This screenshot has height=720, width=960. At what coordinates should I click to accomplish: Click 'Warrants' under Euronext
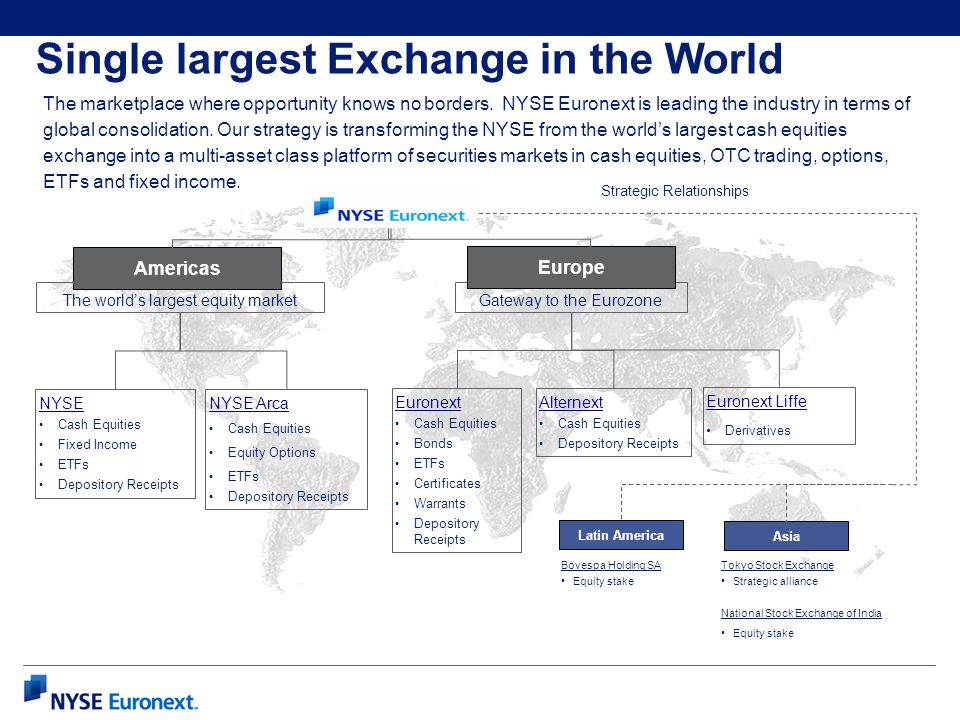pos(440,503)
